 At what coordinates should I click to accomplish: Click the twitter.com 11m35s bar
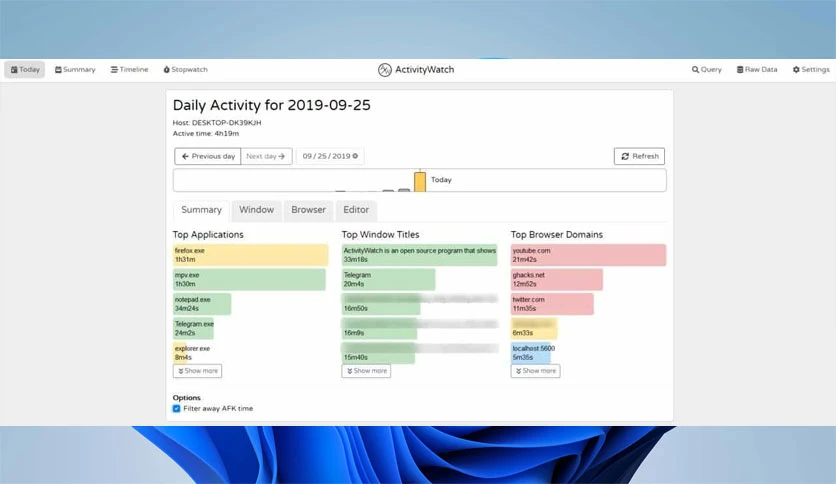click(x=552, y=304)
